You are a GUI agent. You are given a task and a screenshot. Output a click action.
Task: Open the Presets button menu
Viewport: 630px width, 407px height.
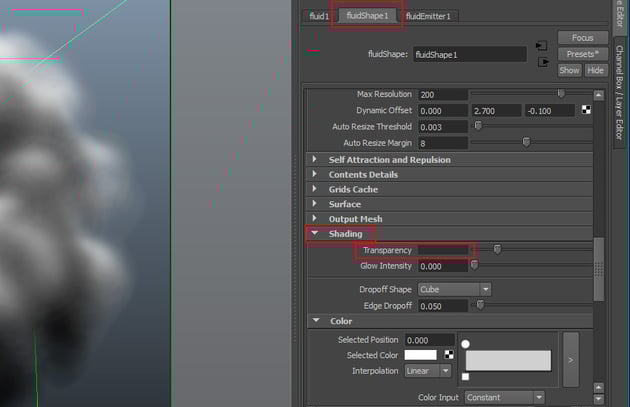[x=583, y=54]
